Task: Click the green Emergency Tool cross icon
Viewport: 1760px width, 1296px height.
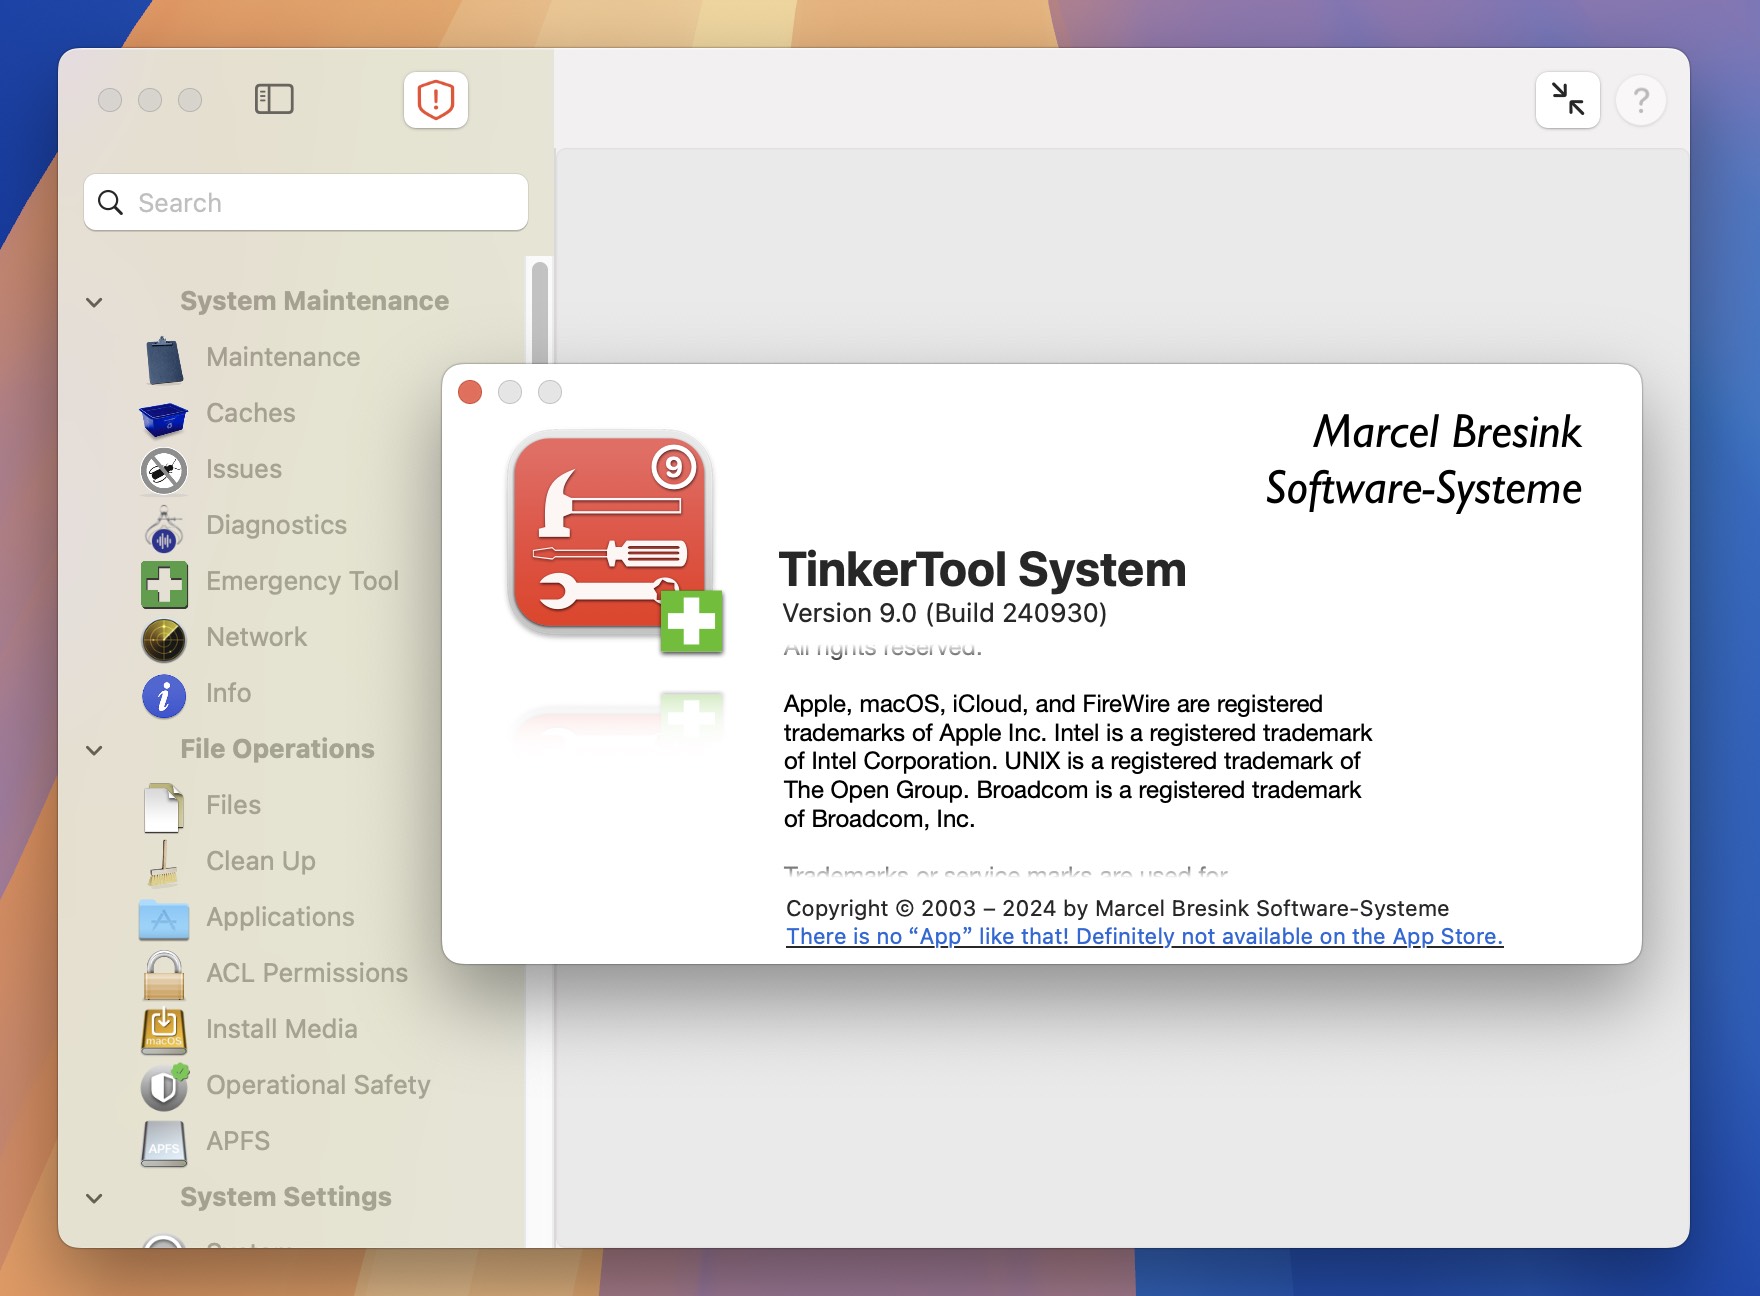Action: click(164, 585)
